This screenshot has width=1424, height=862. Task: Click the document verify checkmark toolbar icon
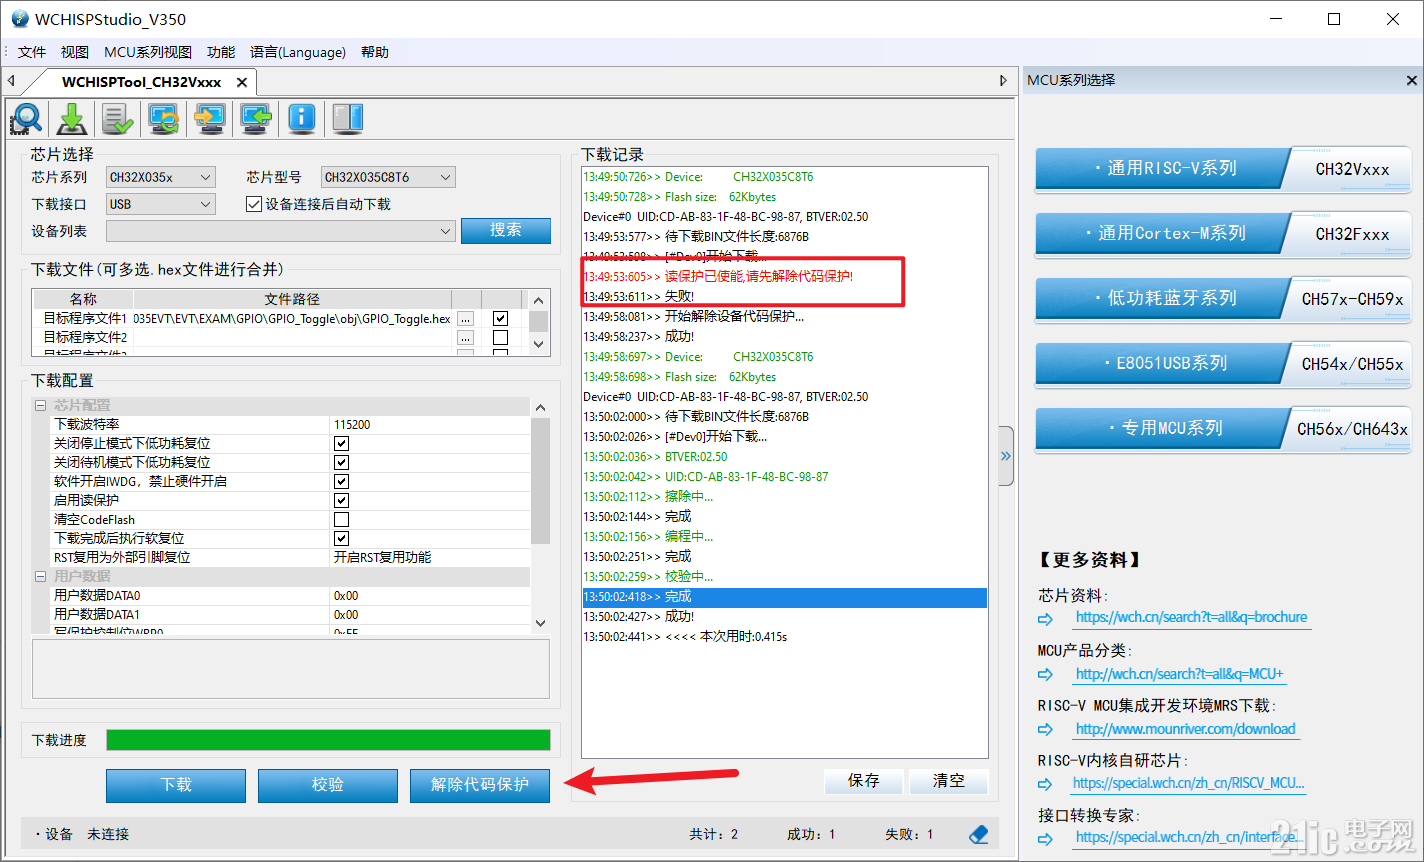(118, 119)
